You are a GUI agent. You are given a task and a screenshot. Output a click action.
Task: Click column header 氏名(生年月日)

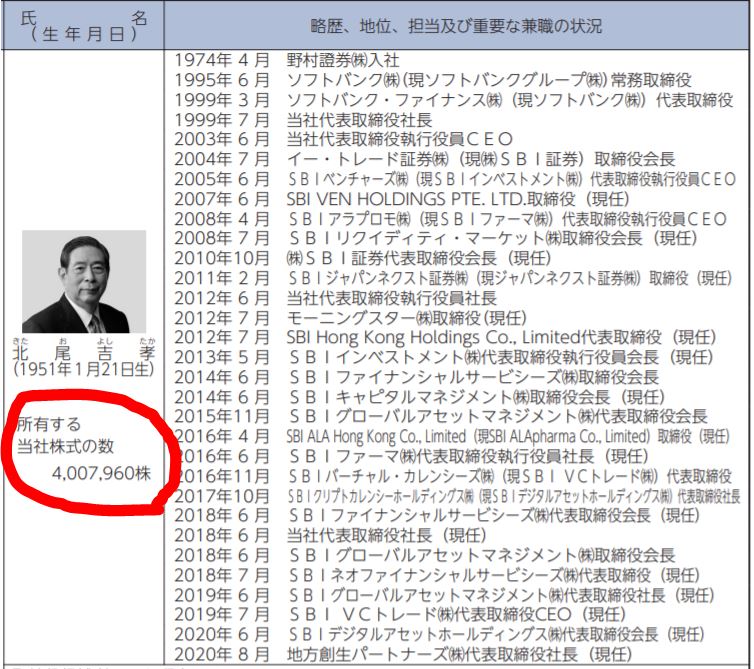[84, 26]
